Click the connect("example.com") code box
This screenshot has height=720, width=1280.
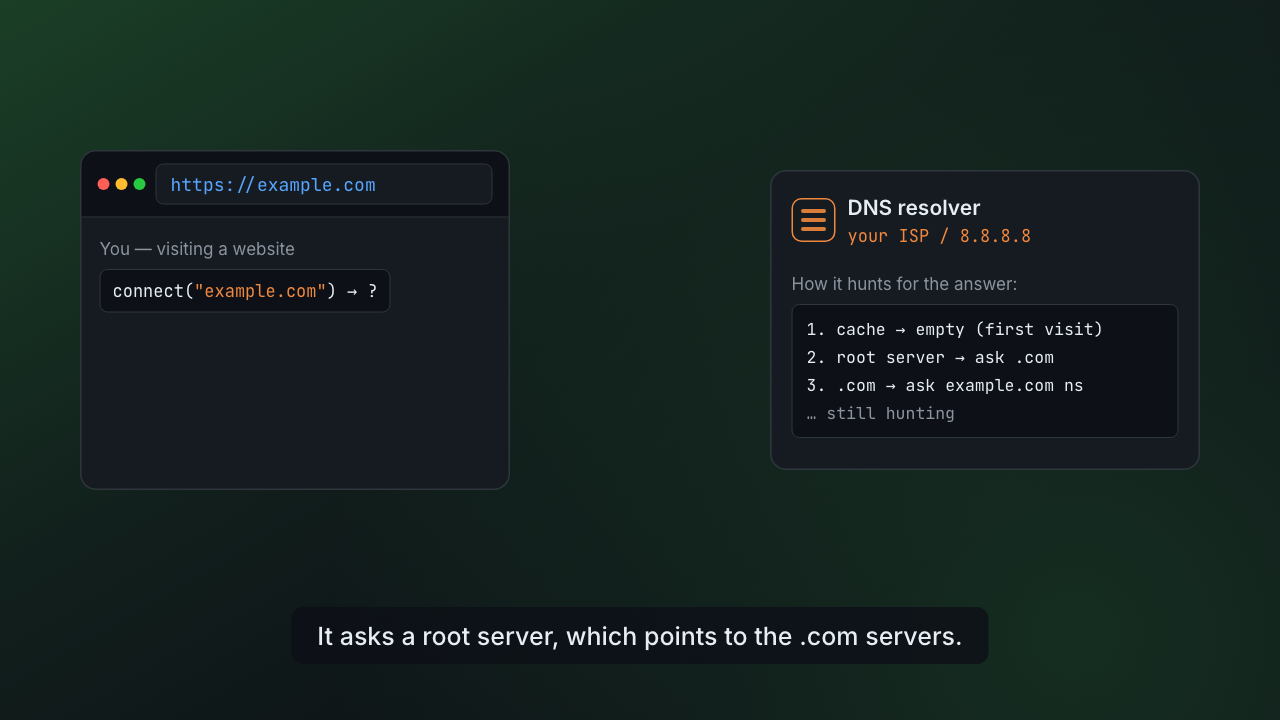click(x=245, y=291)
